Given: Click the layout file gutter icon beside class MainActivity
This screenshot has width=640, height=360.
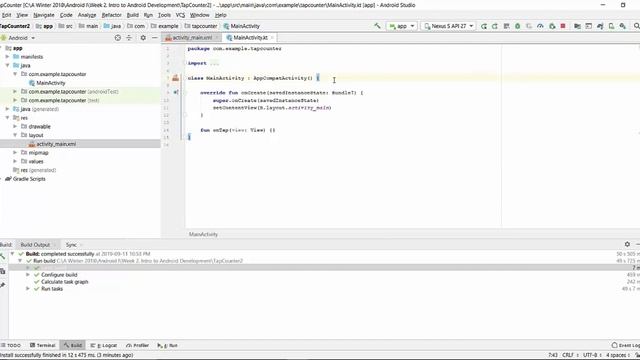Looking at the screenshot, I should coord(176,78).
